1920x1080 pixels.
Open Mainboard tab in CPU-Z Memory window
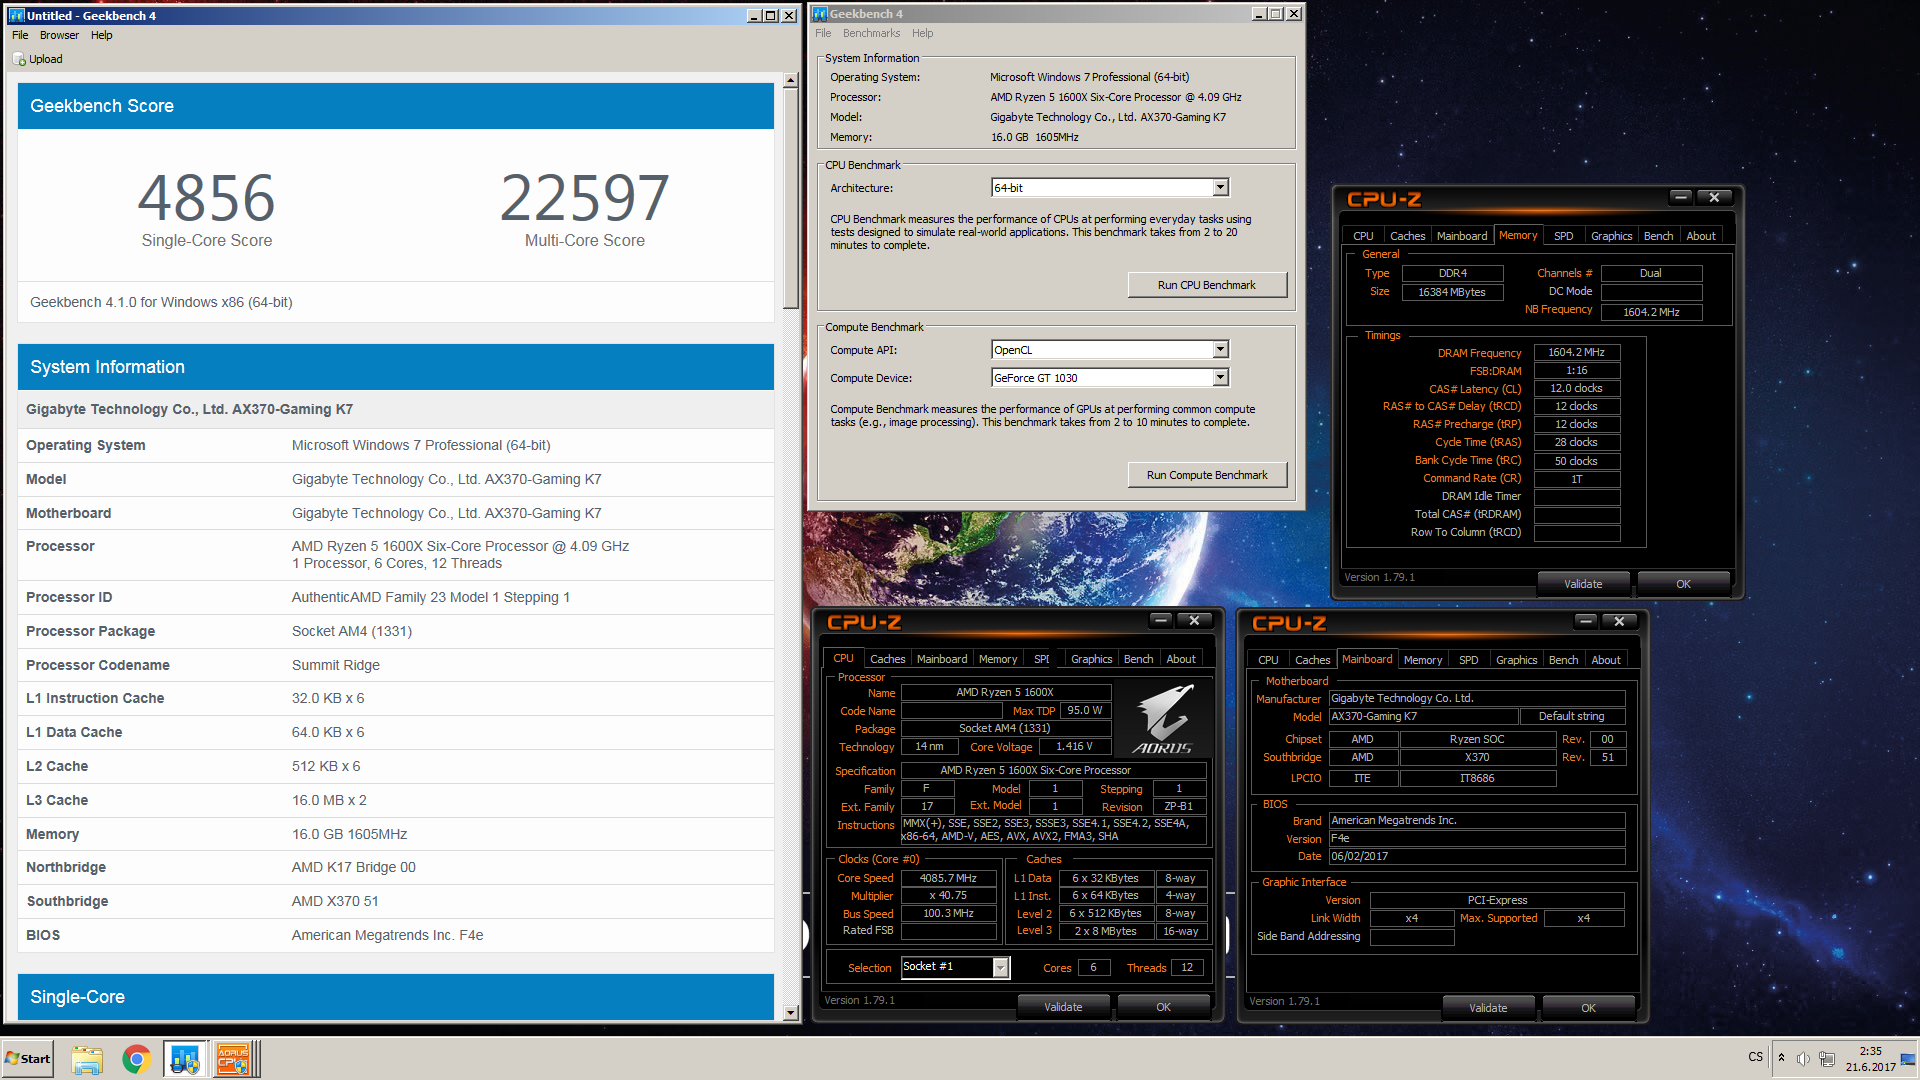(1462, 236)
